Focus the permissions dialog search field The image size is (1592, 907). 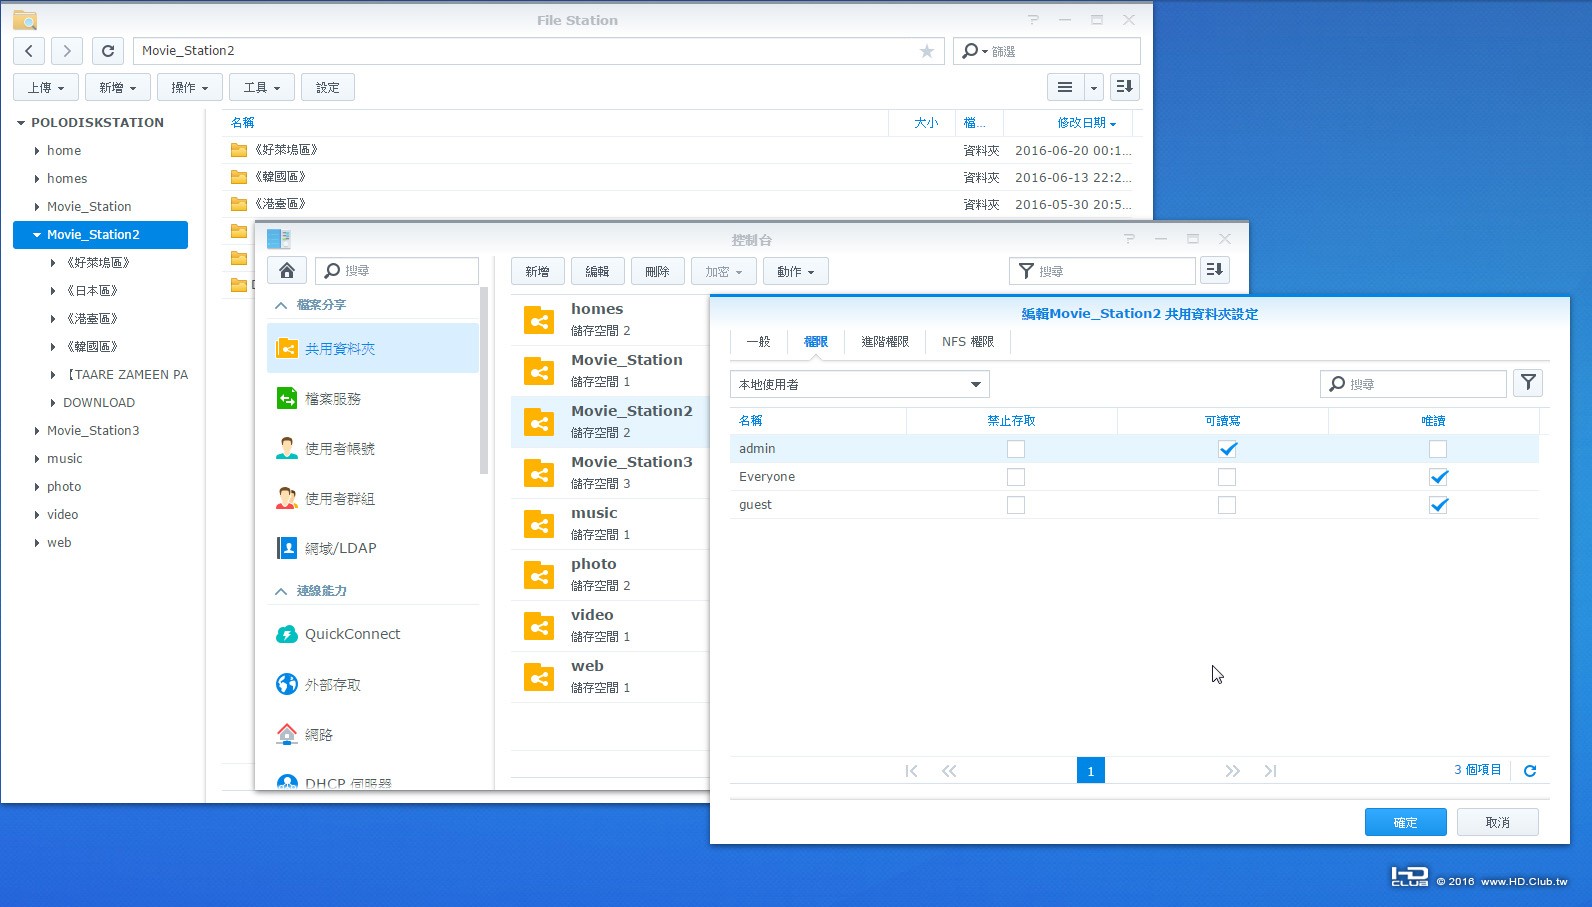coord(1413,384)
